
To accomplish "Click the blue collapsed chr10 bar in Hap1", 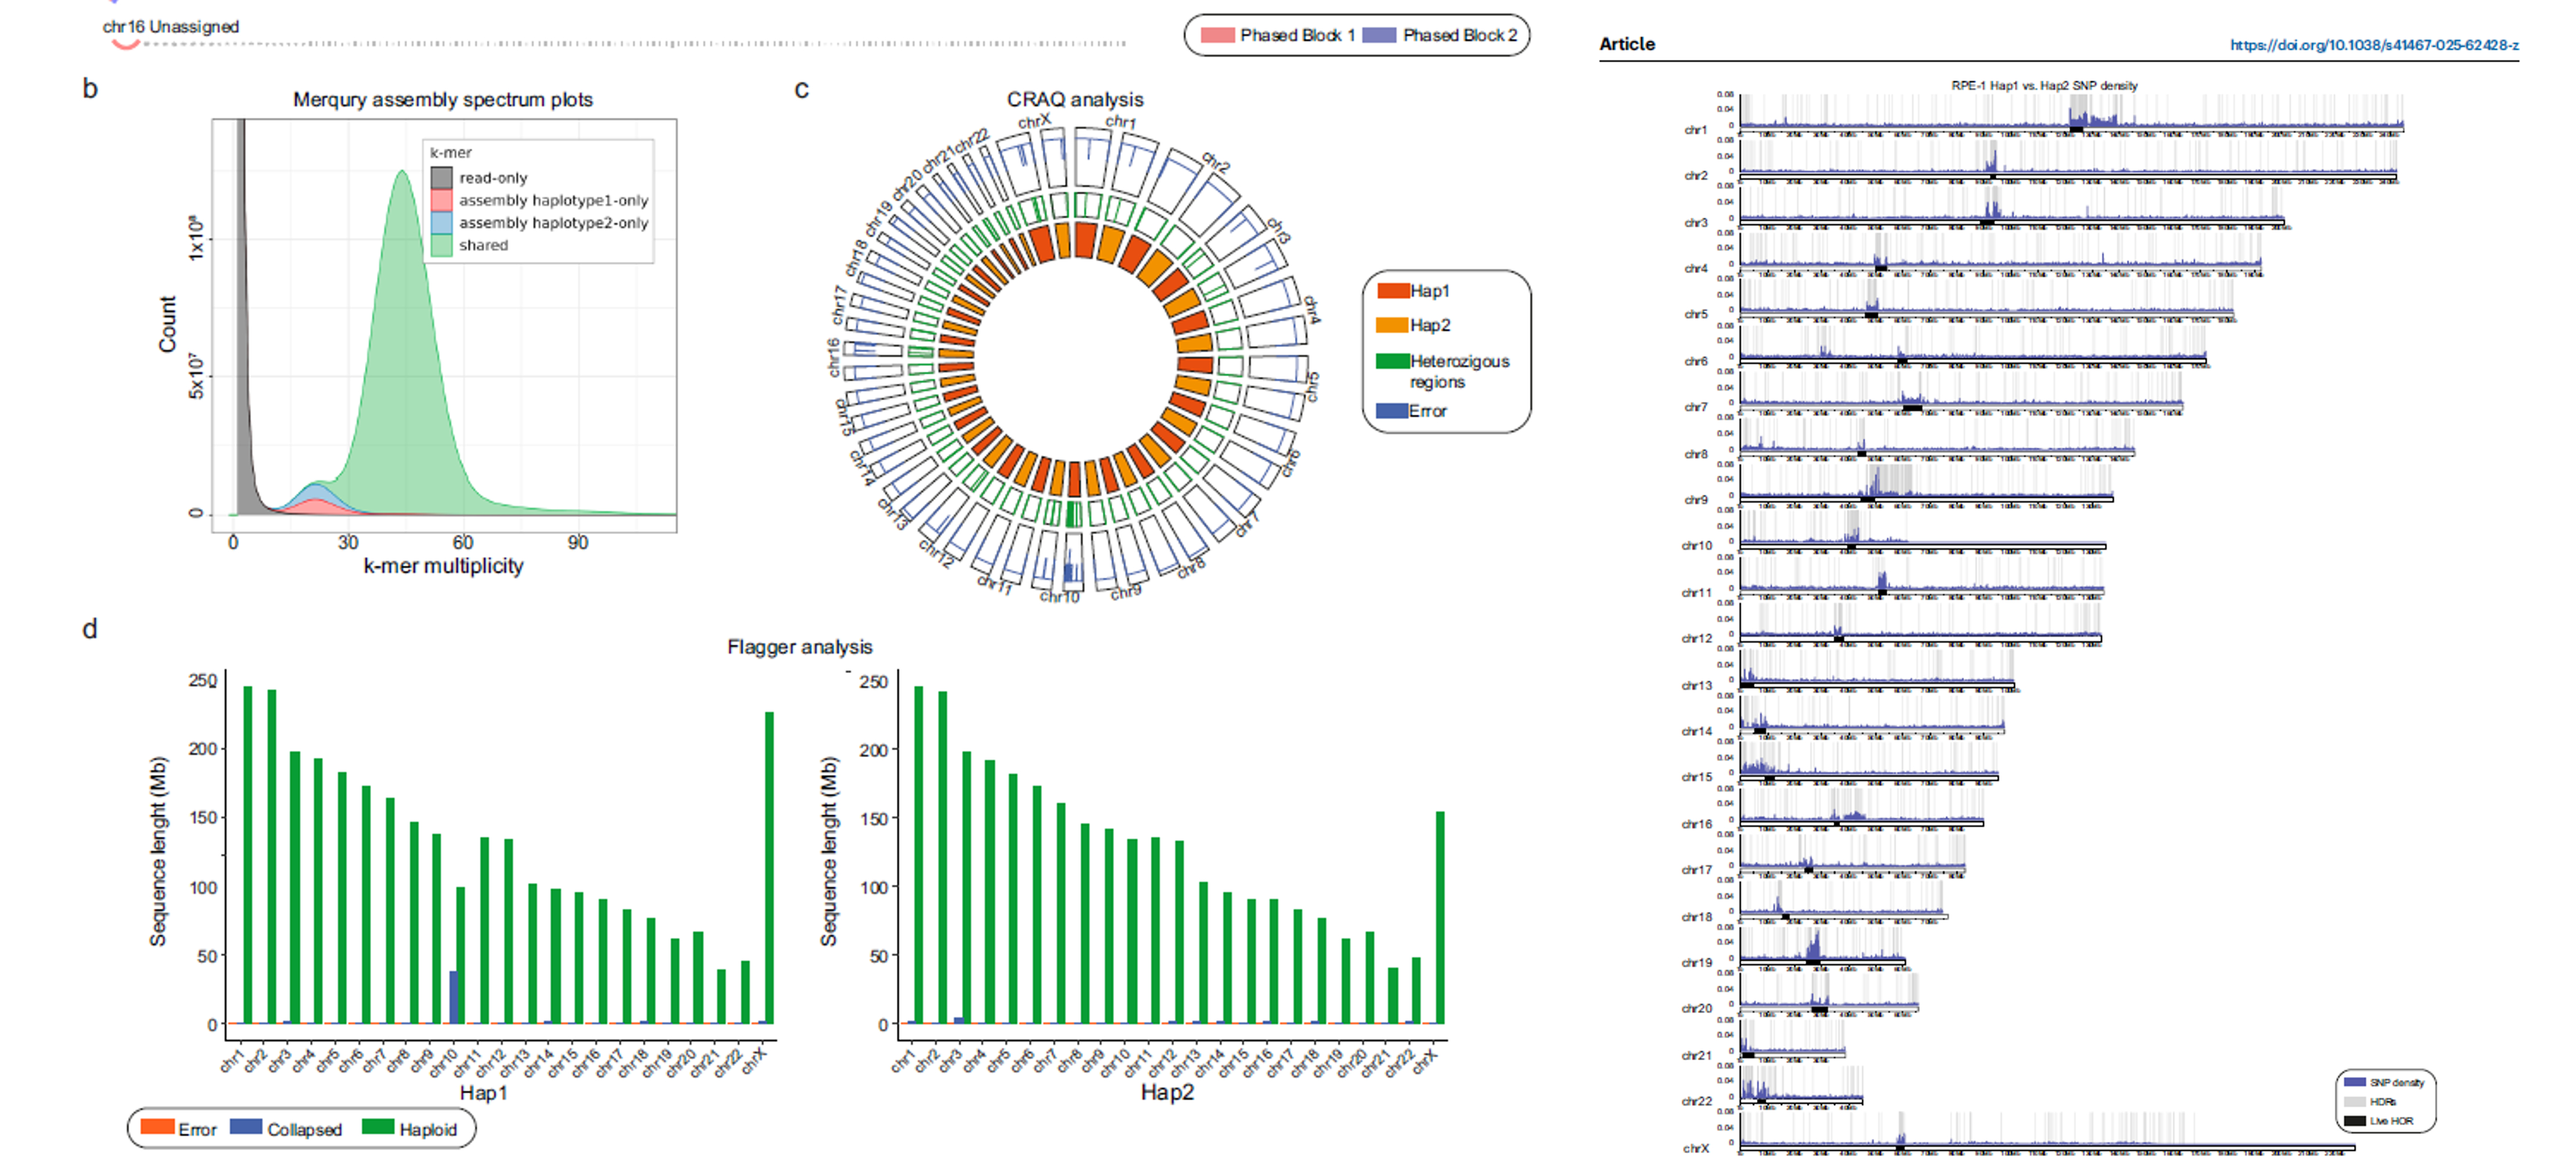I will point(454,997).
